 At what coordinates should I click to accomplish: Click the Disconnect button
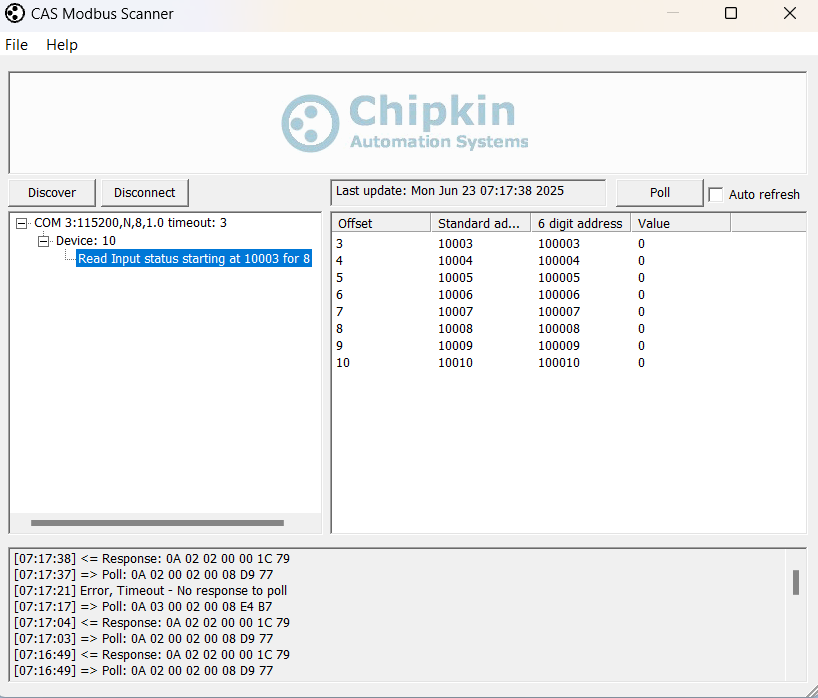click(x=145, y=192)
